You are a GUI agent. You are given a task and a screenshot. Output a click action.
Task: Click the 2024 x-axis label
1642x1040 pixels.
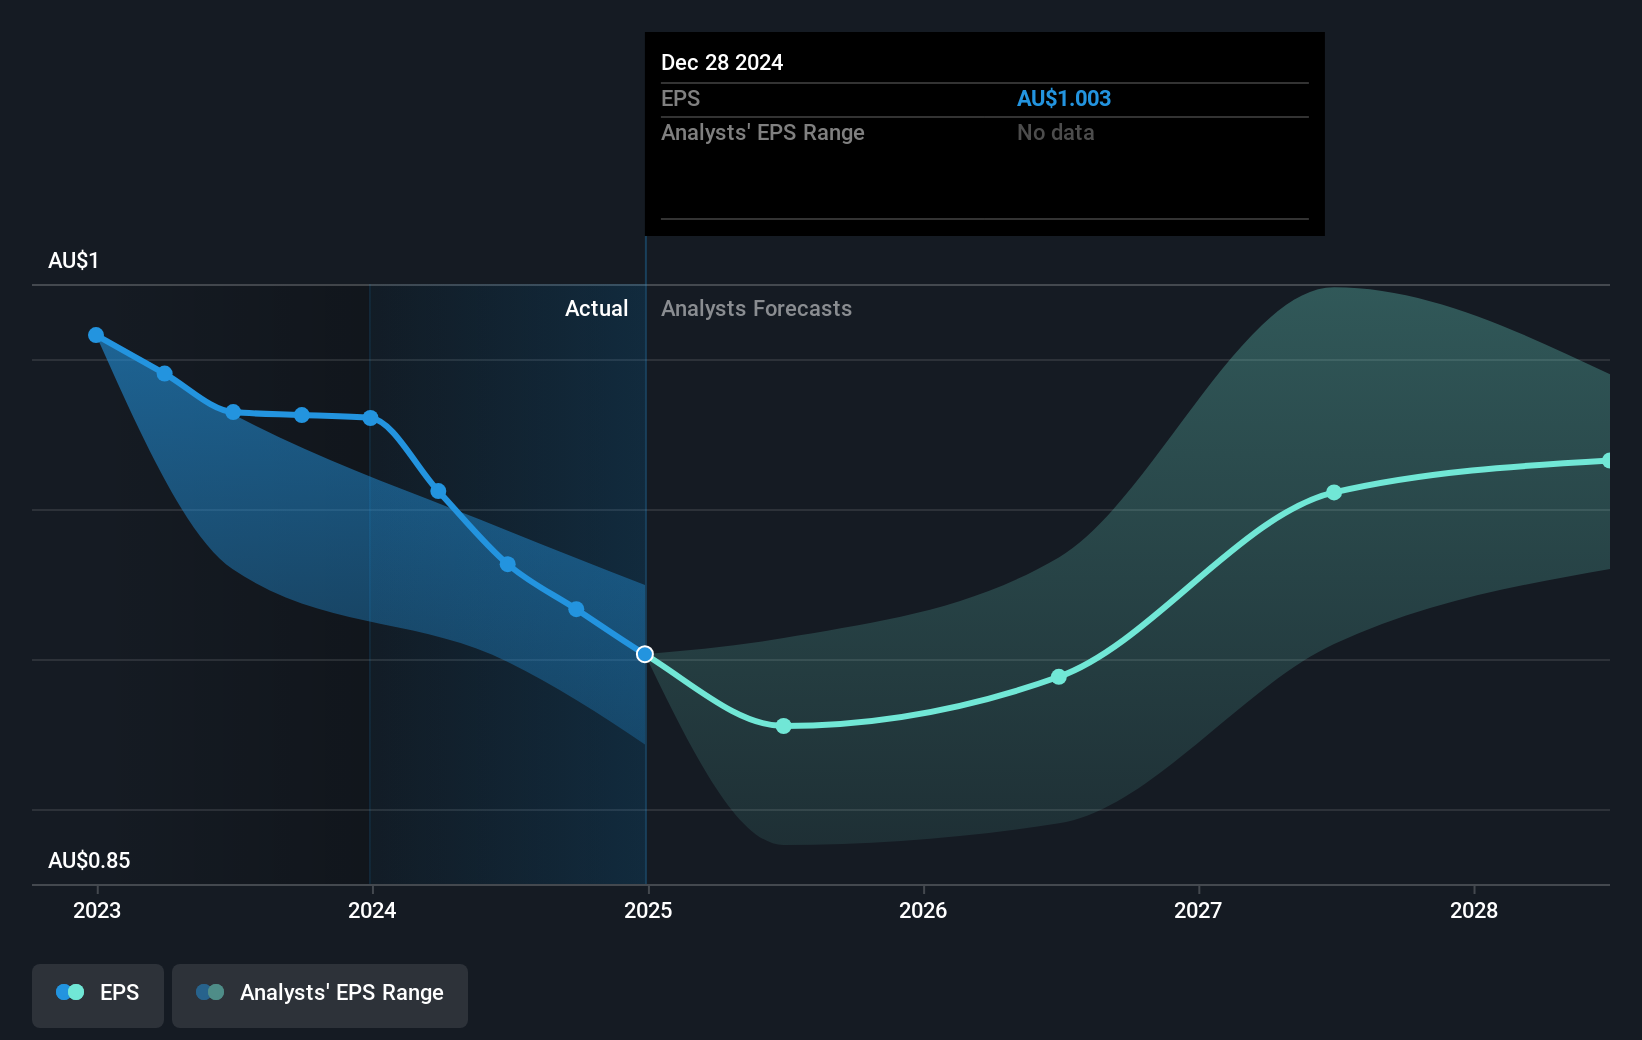372,910
